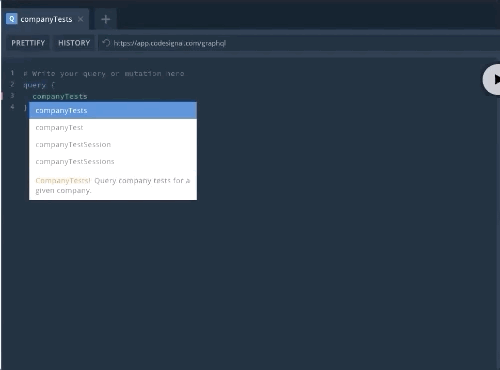Switch to the companyTests tab
Viewport: 500px width, 370px height.
pyautogui.click(x=45, y=19)
